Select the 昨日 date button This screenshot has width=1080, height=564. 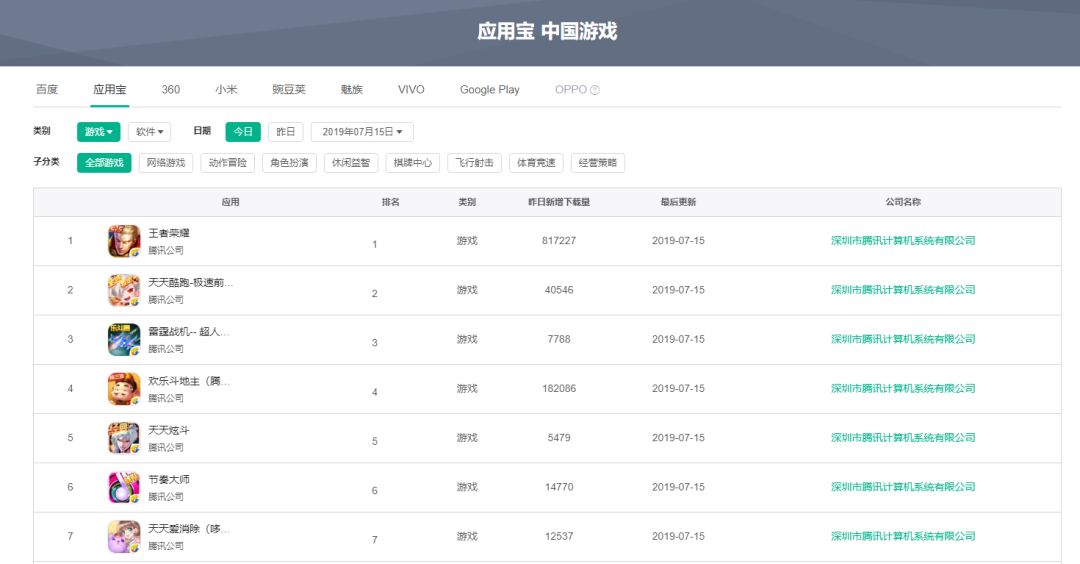[286, 132]
